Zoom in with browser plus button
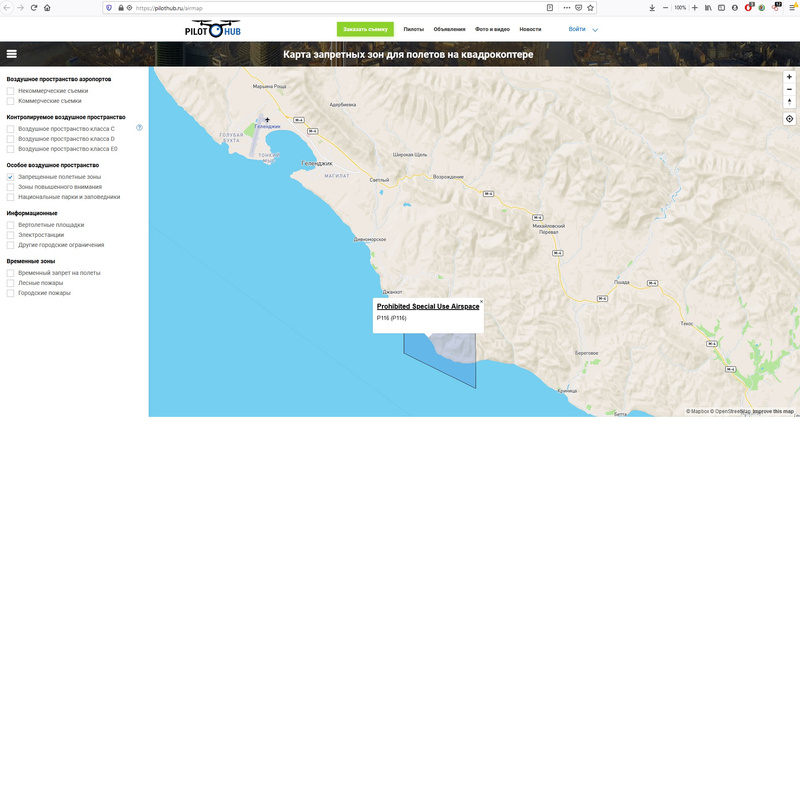This screenshot has width=800, height=802. point(695,8)
